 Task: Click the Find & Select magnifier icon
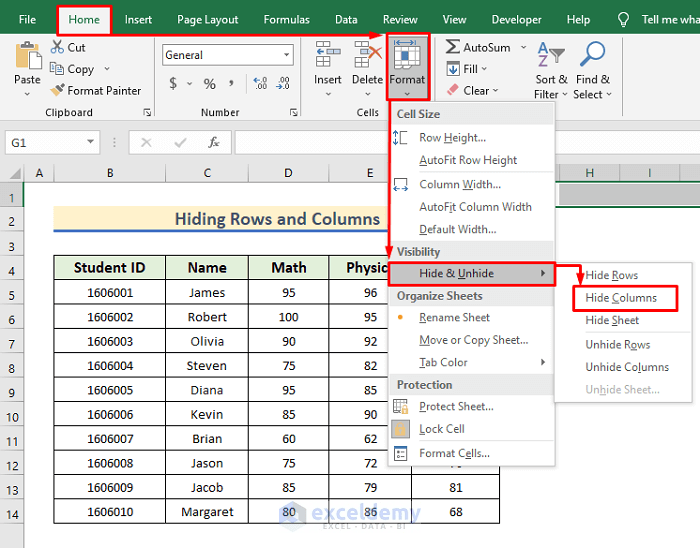592,54
